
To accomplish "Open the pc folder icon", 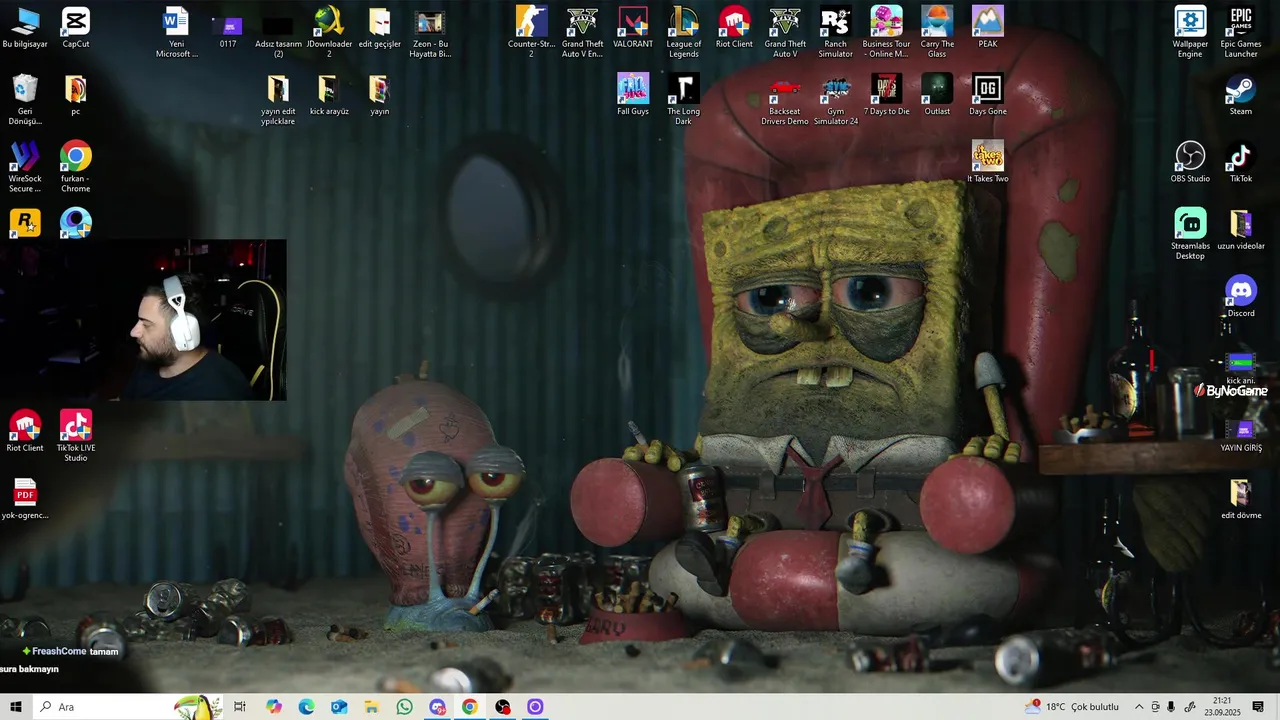I will (75, 95).
